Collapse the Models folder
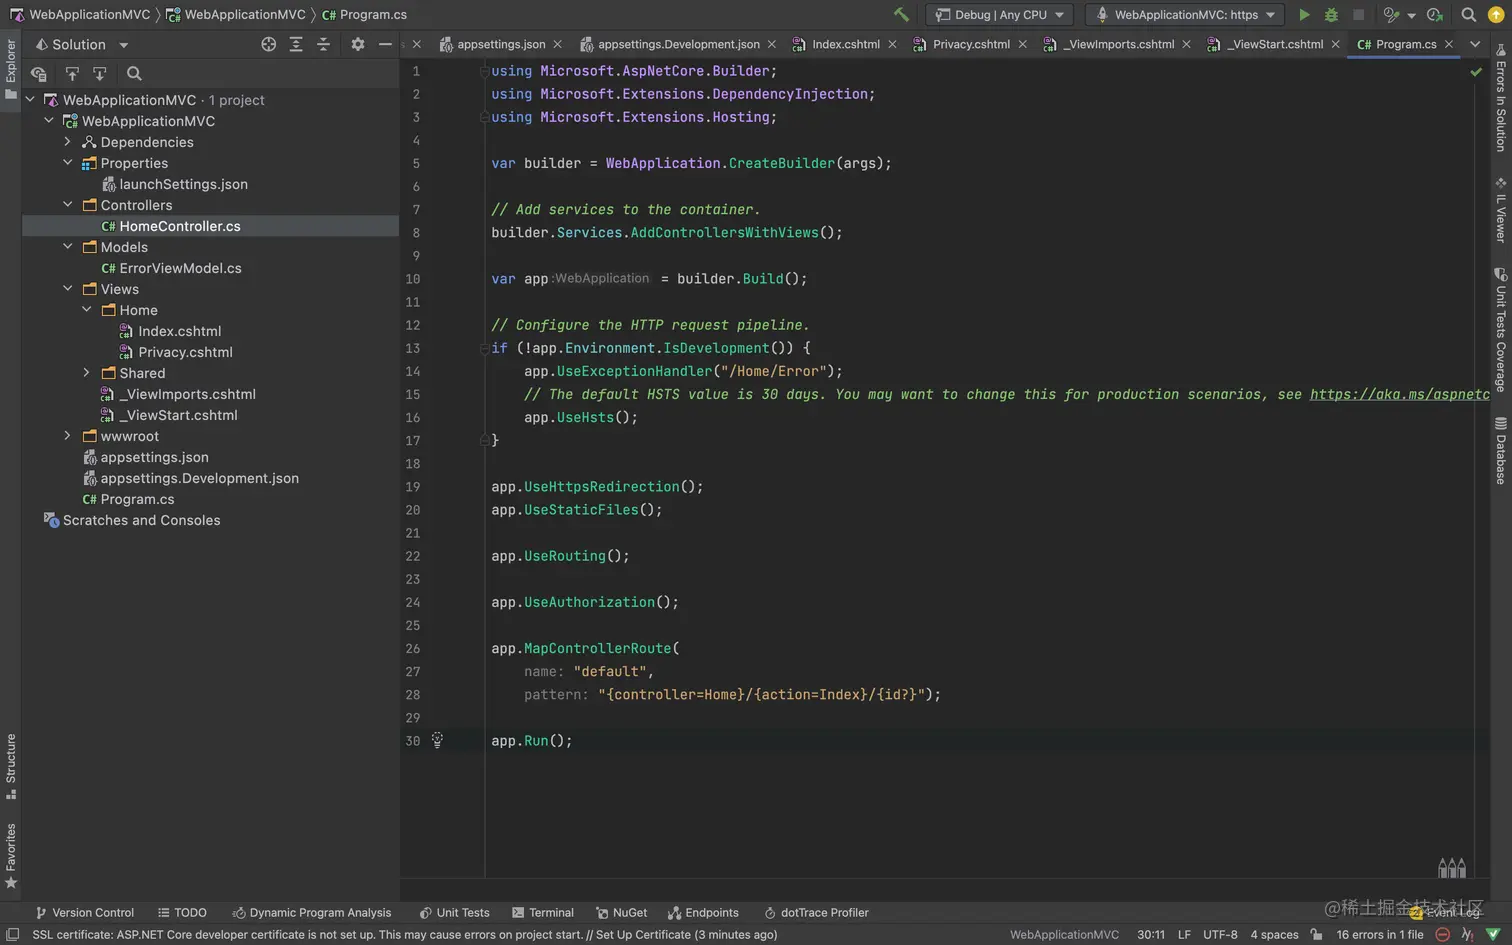1512x945 pixels. (x=68, y=247)
